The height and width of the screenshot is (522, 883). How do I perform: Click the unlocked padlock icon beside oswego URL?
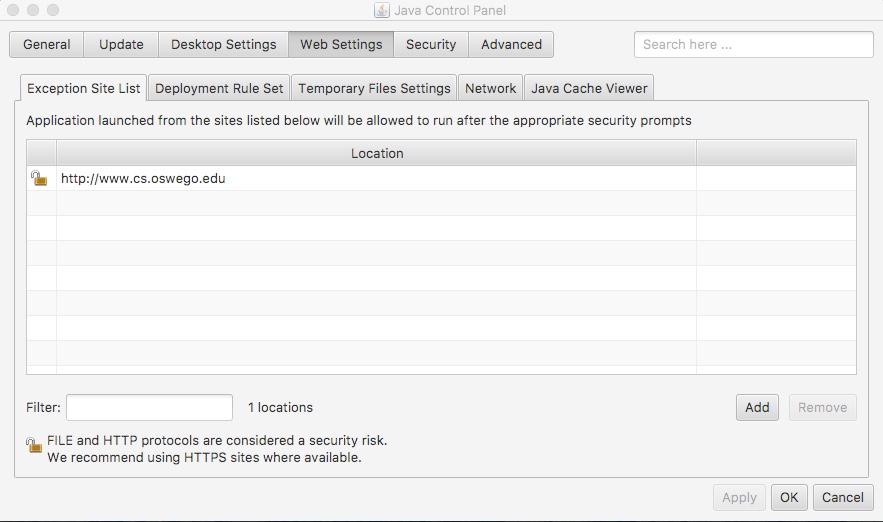tap(39, 179)
